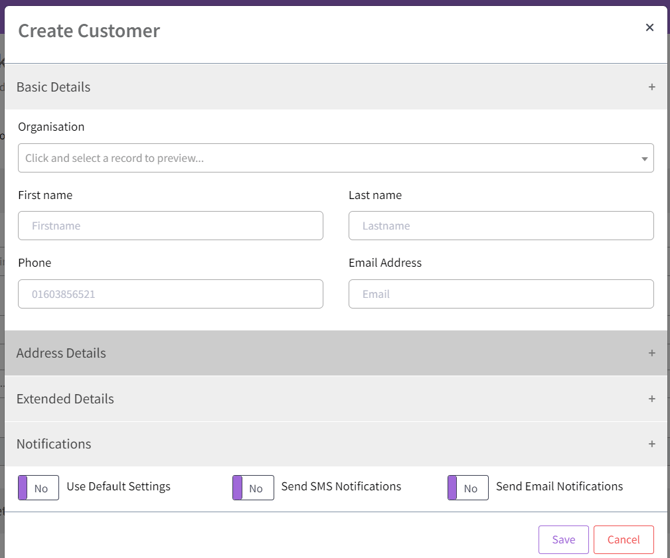Viewport: 670px width, 558px height.
Task: Focus the Last name input box
Action: 501,226
